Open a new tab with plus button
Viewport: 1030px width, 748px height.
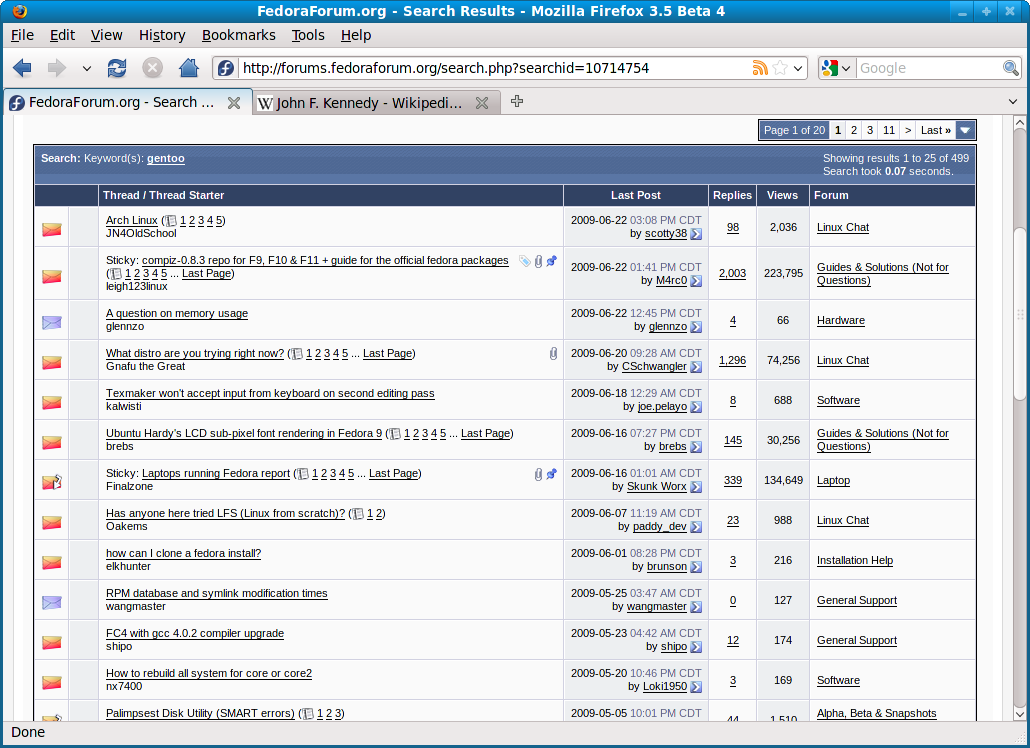pyautogui.click(x=517, y=101)
